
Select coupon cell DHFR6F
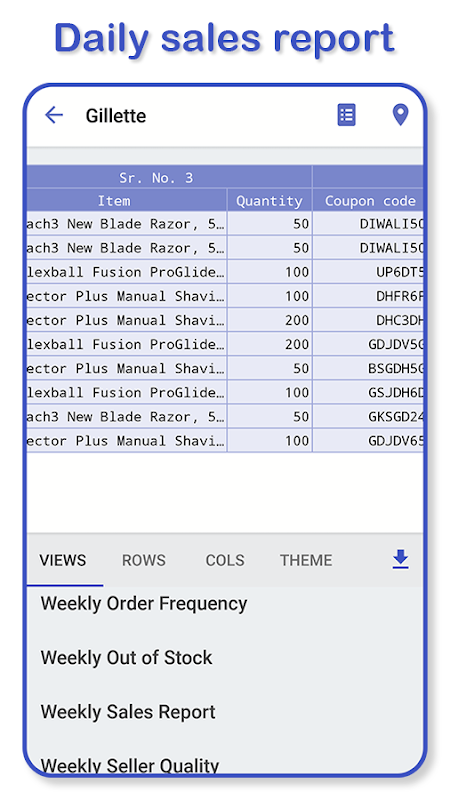(368, 296)
